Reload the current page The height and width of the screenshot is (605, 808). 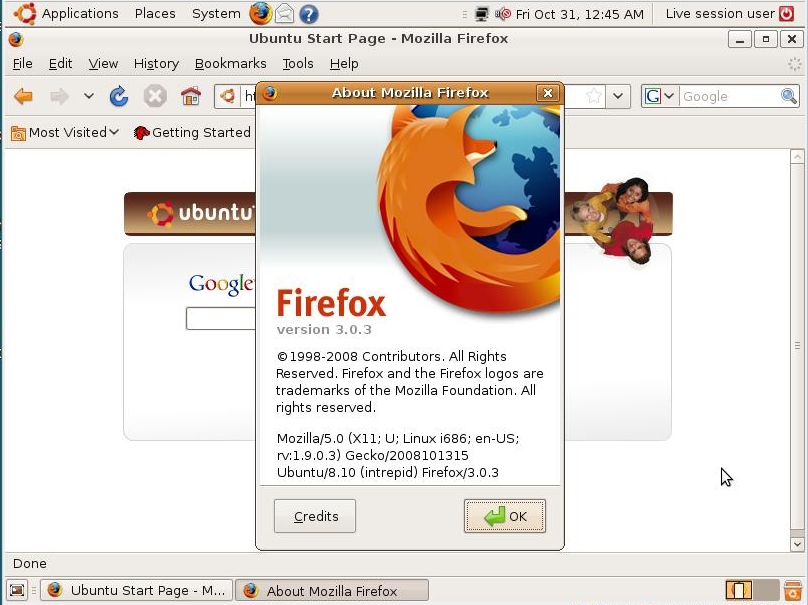tap(119, 96)
